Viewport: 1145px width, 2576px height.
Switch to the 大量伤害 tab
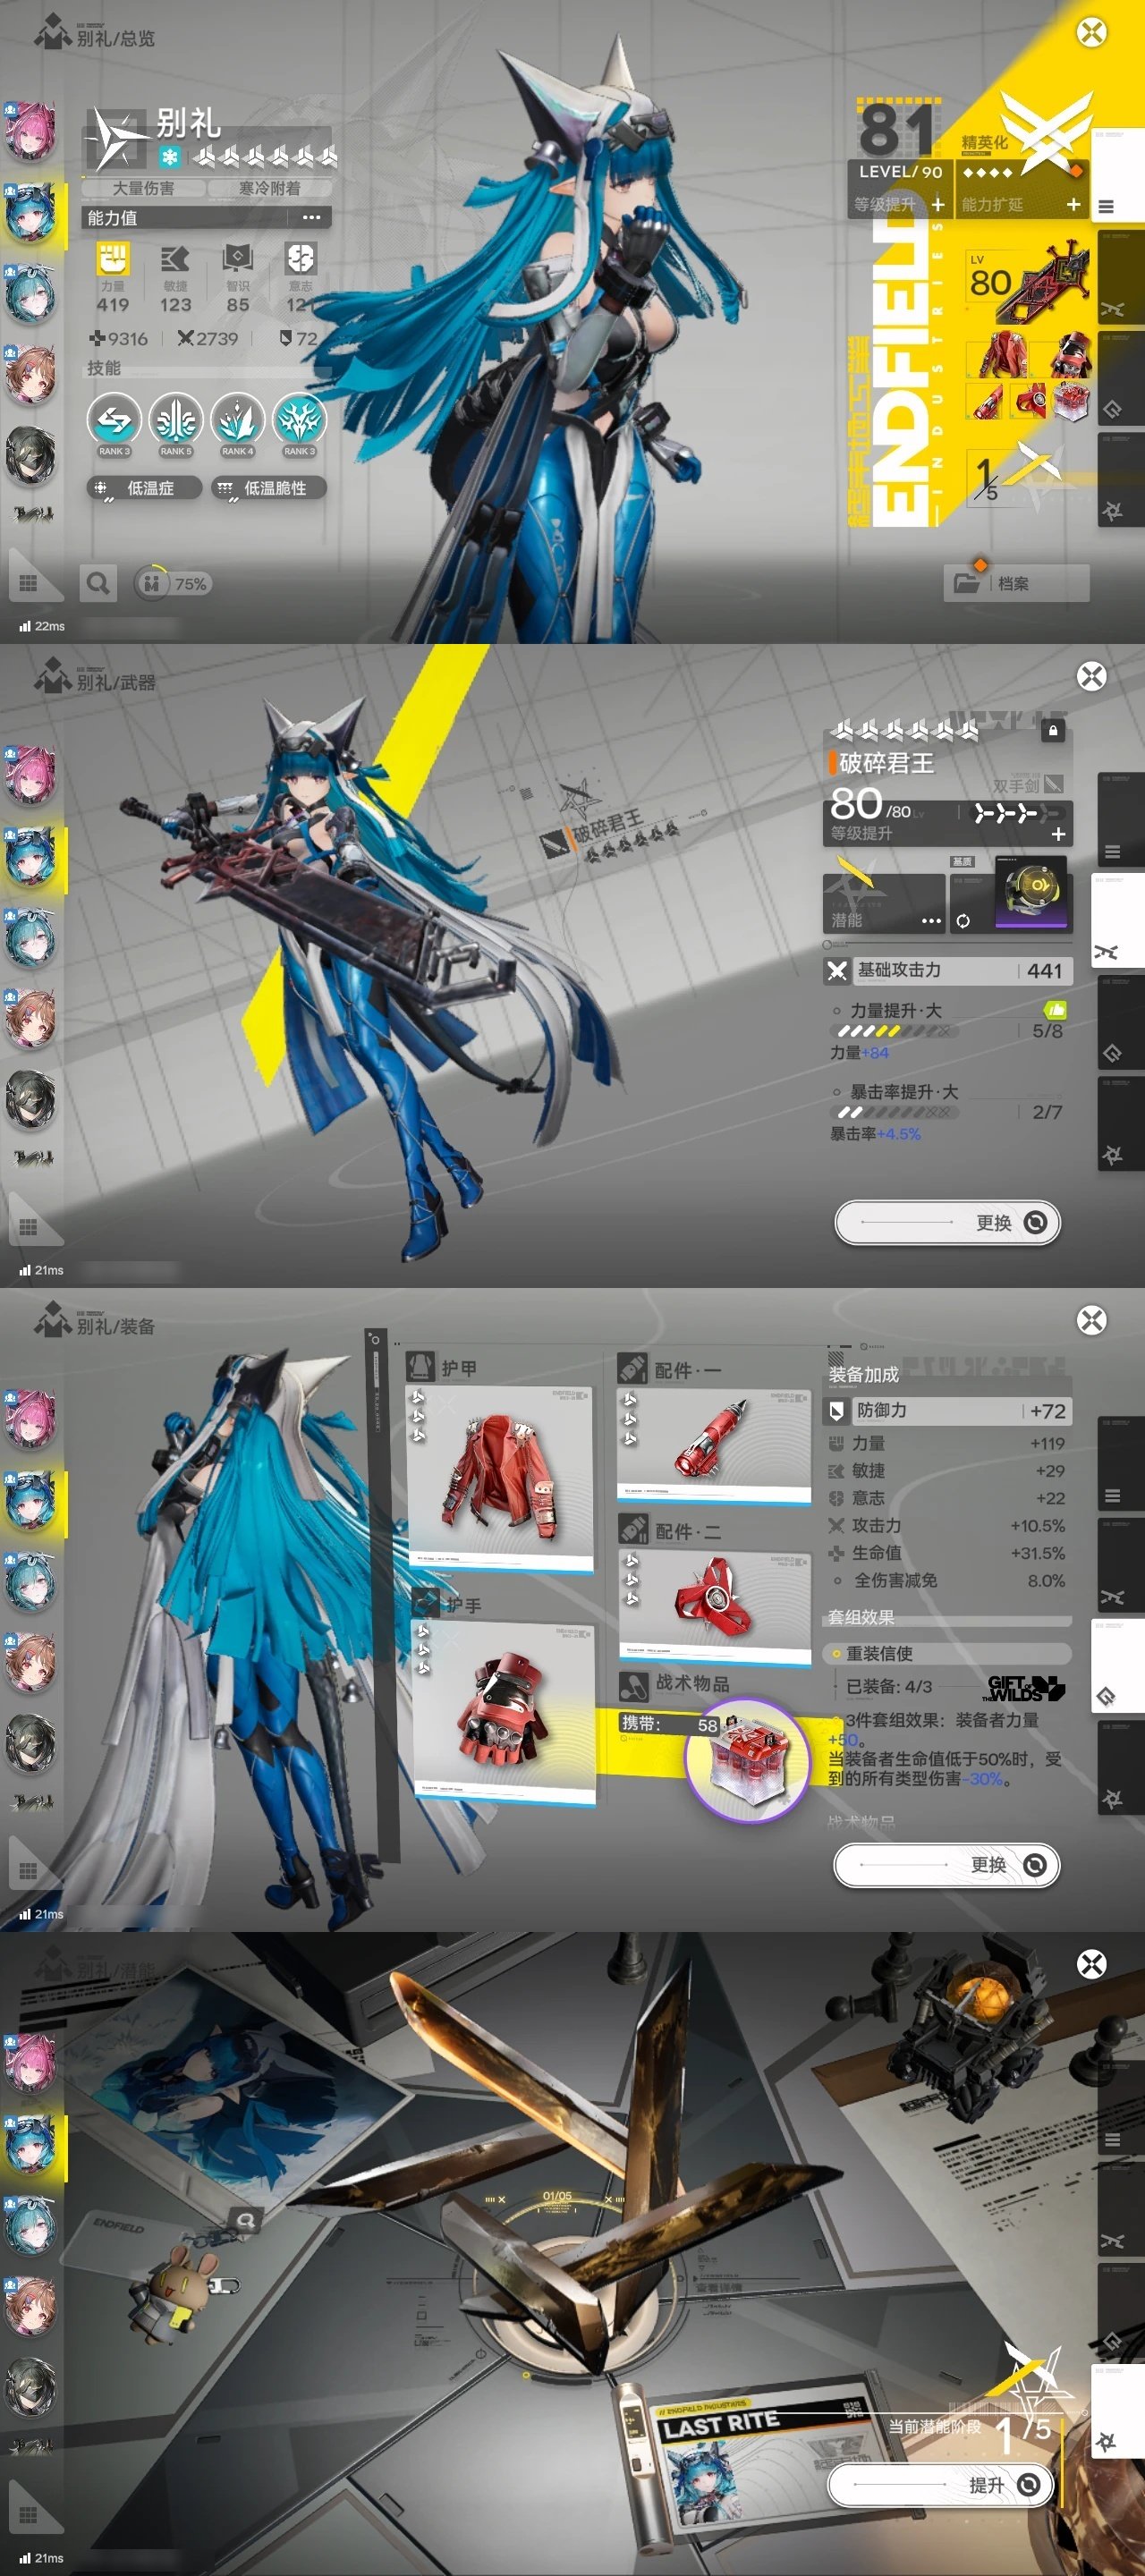pos(143,188)
